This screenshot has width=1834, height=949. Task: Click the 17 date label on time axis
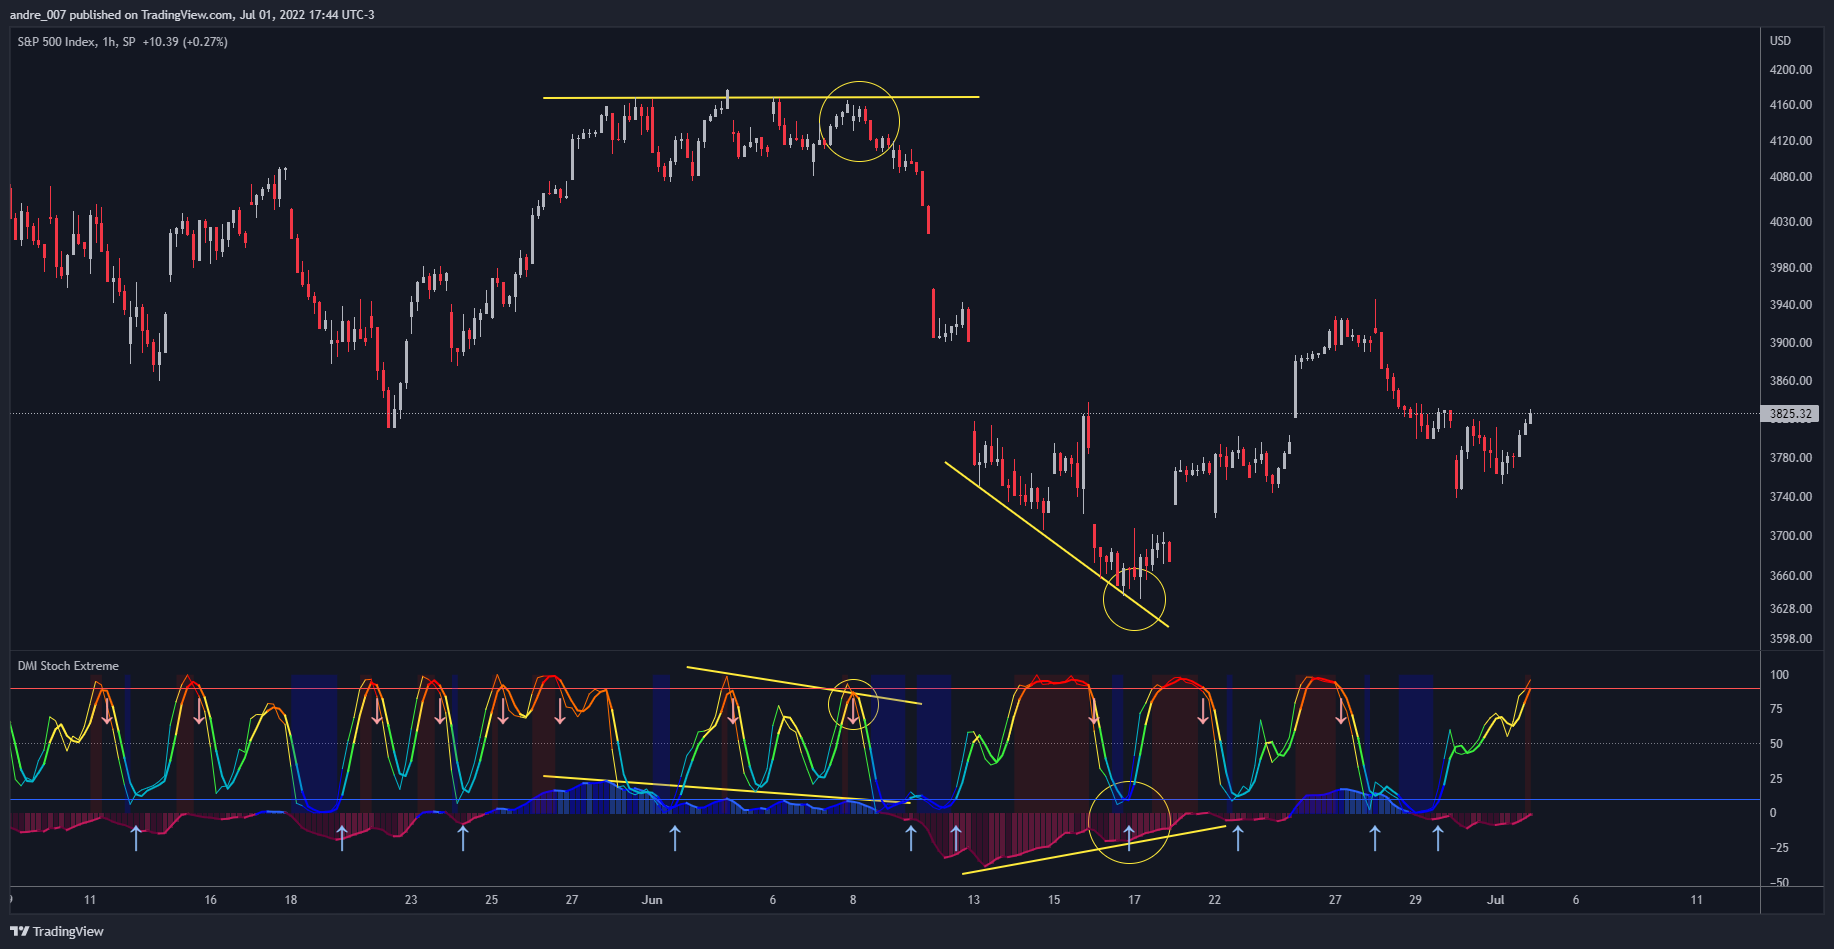pyautogui.click(x=1134, y=900)
